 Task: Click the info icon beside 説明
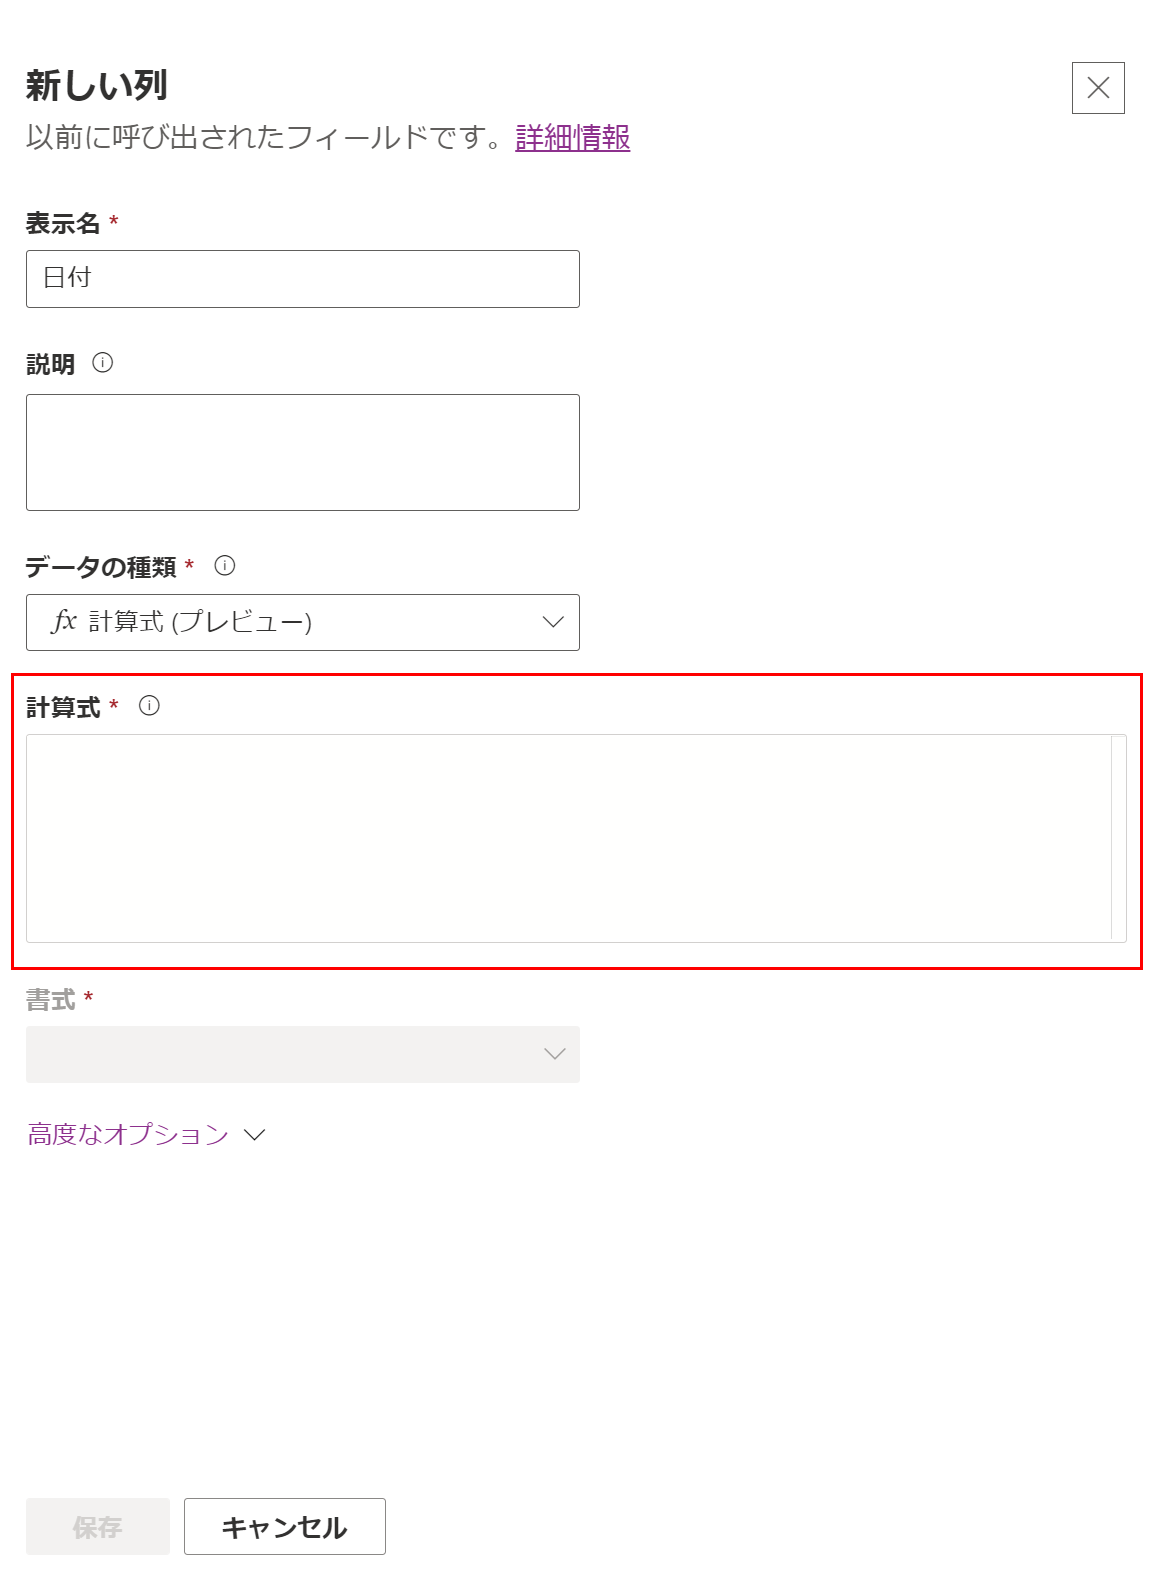point(103,363)
